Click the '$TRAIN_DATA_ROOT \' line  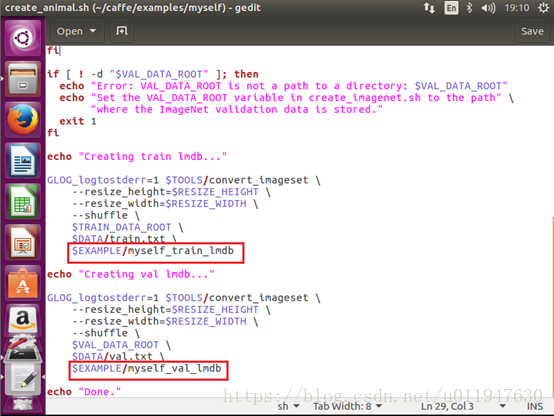(x=128, y=227)
